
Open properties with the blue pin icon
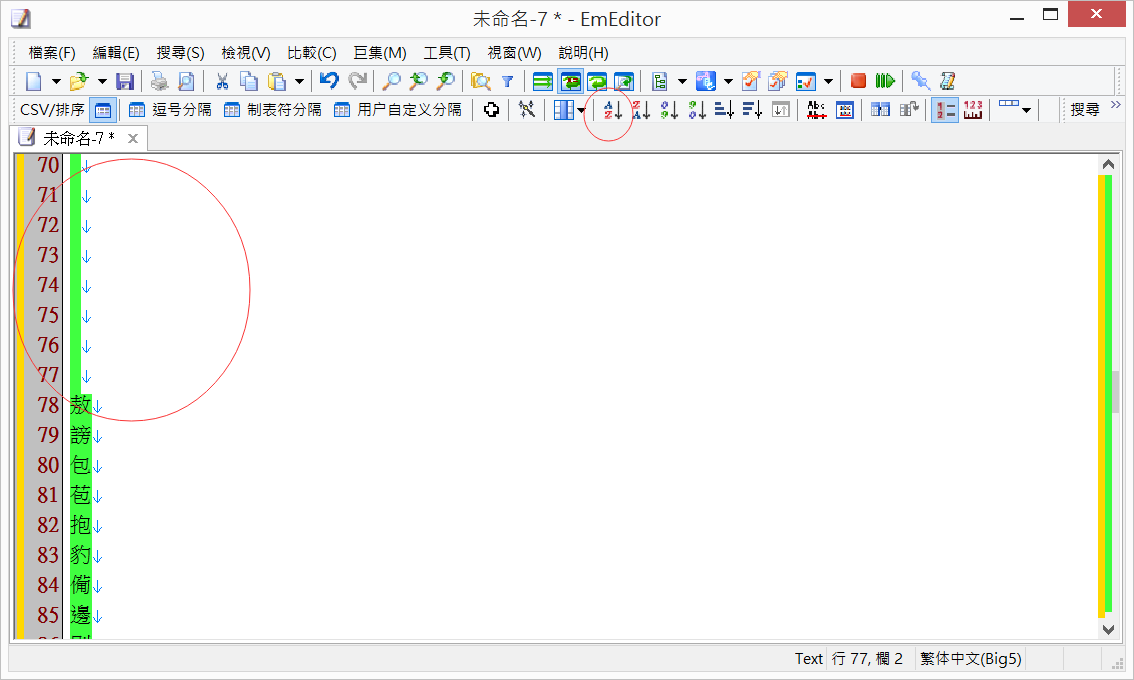coord(920,81)
